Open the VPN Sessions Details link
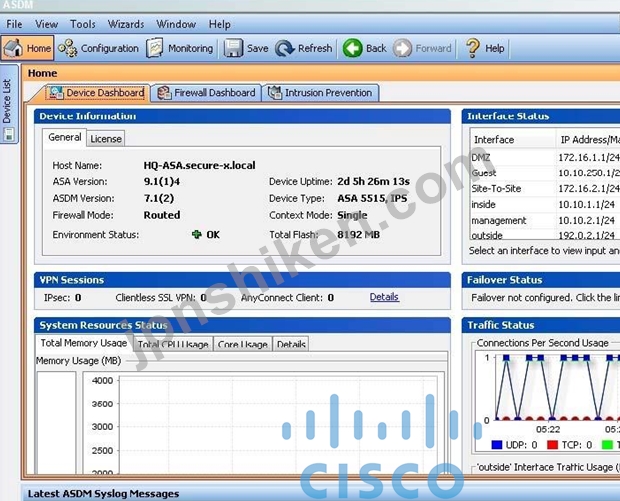This screenshot has width=620, height=501. [x=384, y=297]
